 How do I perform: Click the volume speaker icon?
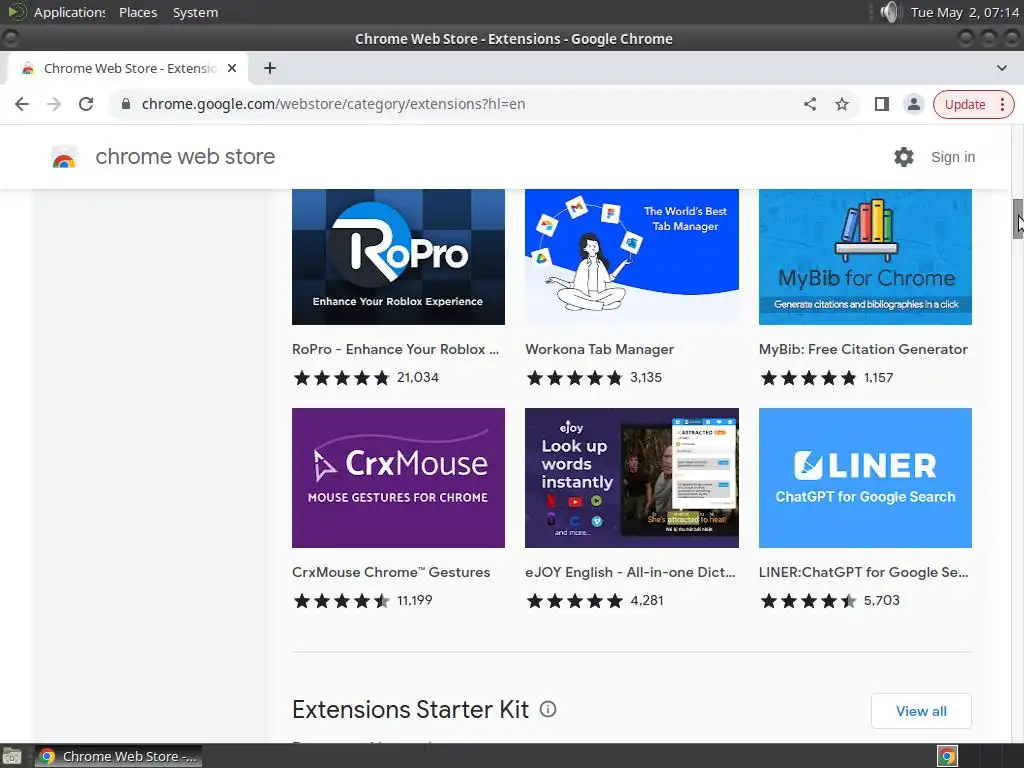tap(889, 12)
